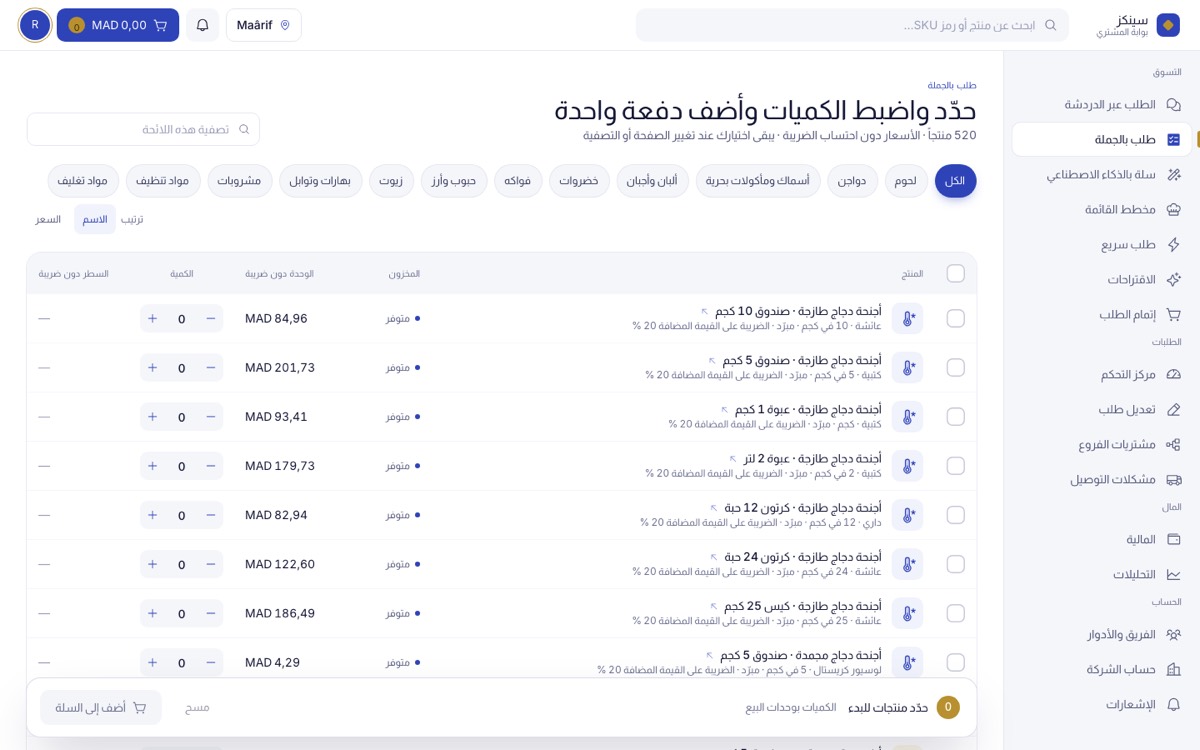Viewport: 1200px width, 750px height.
Task: Open مشتريات الفروع page
Action: coord(1104,445)
